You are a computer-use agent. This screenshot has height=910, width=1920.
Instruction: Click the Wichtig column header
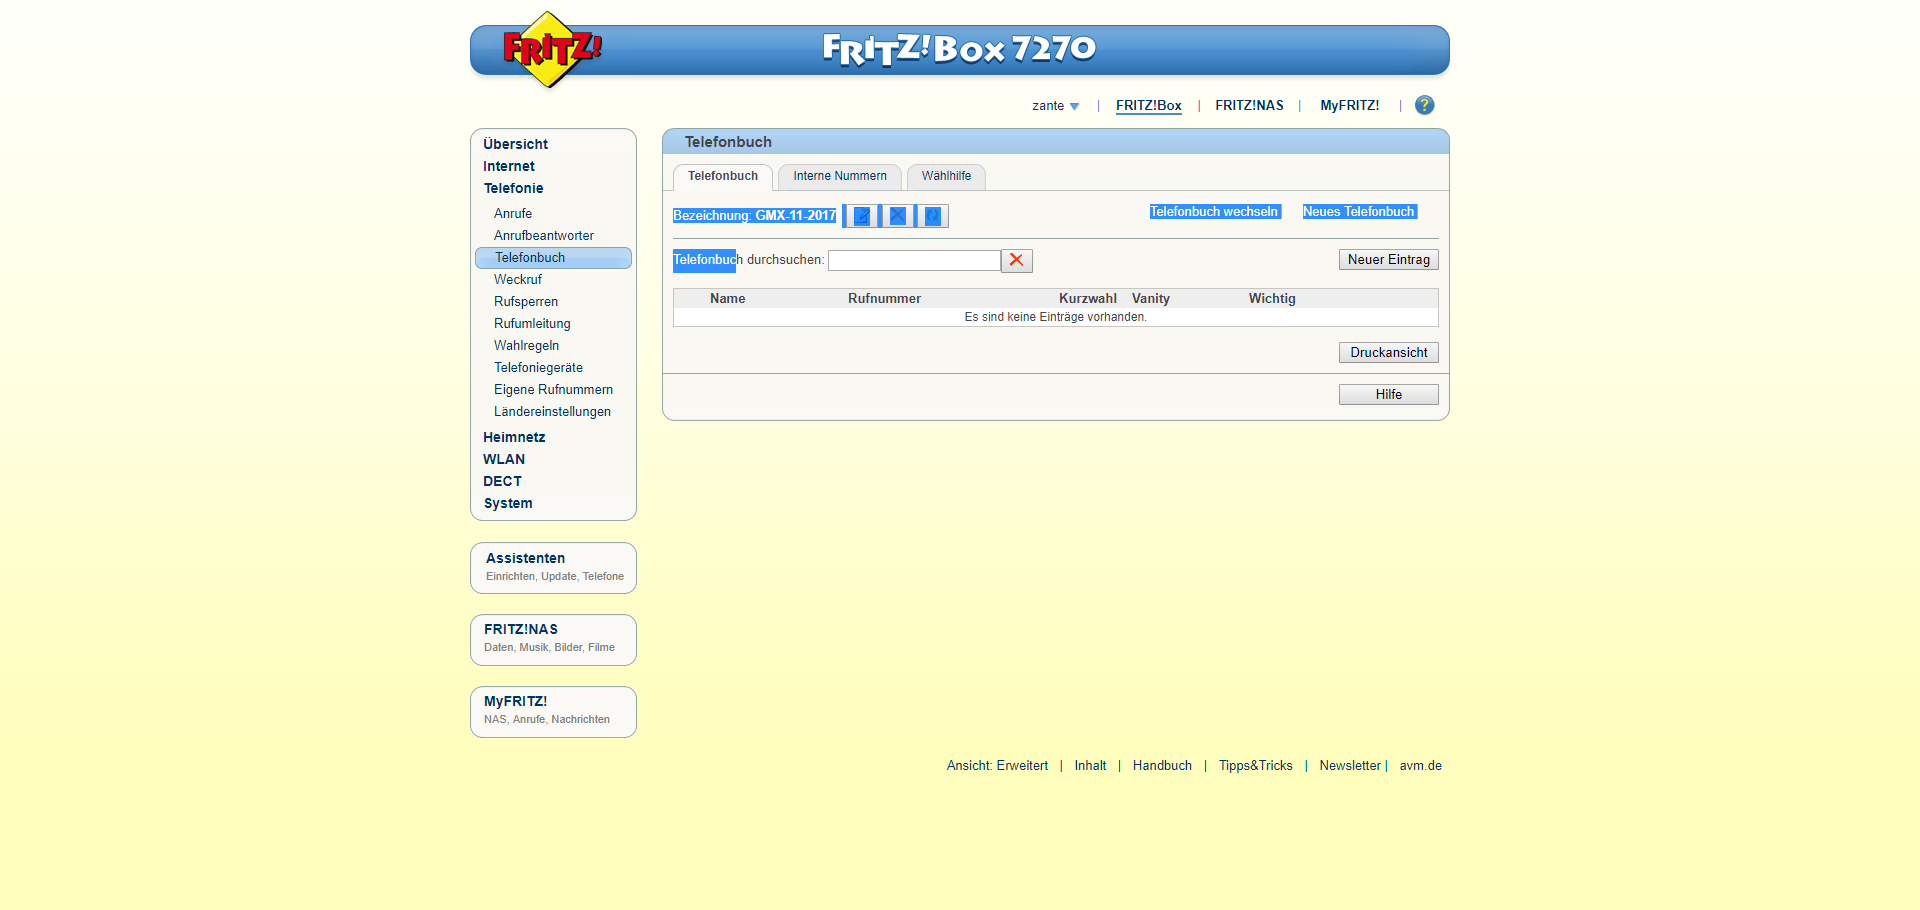pyautogui.click(x=1272, y=299)
